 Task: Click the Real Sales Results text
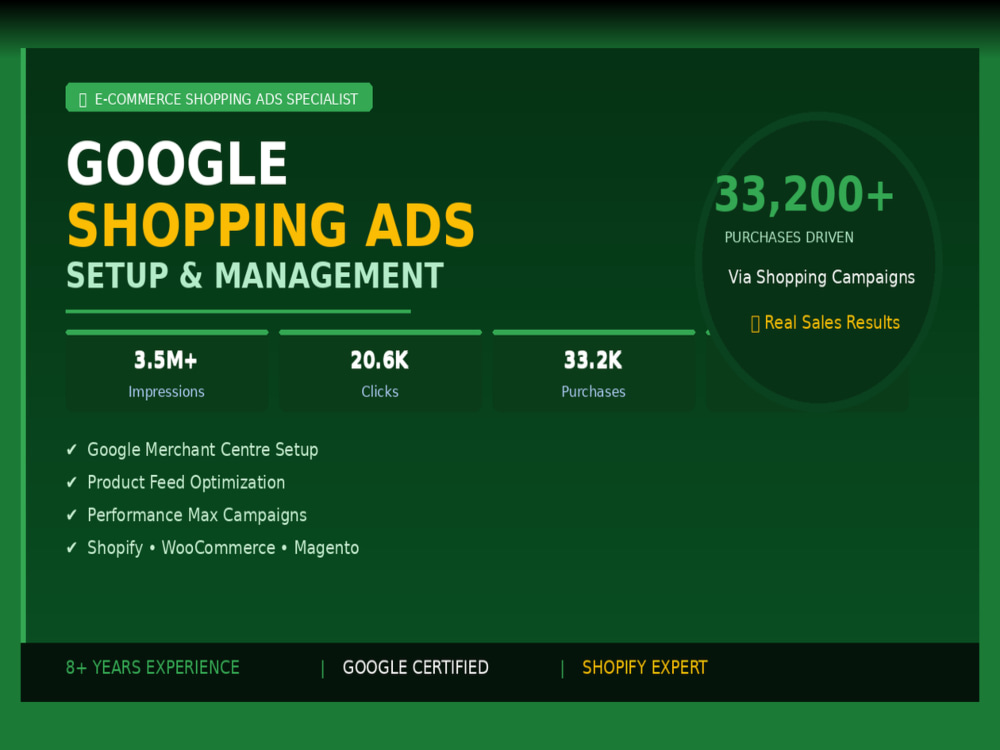(832, 323)
